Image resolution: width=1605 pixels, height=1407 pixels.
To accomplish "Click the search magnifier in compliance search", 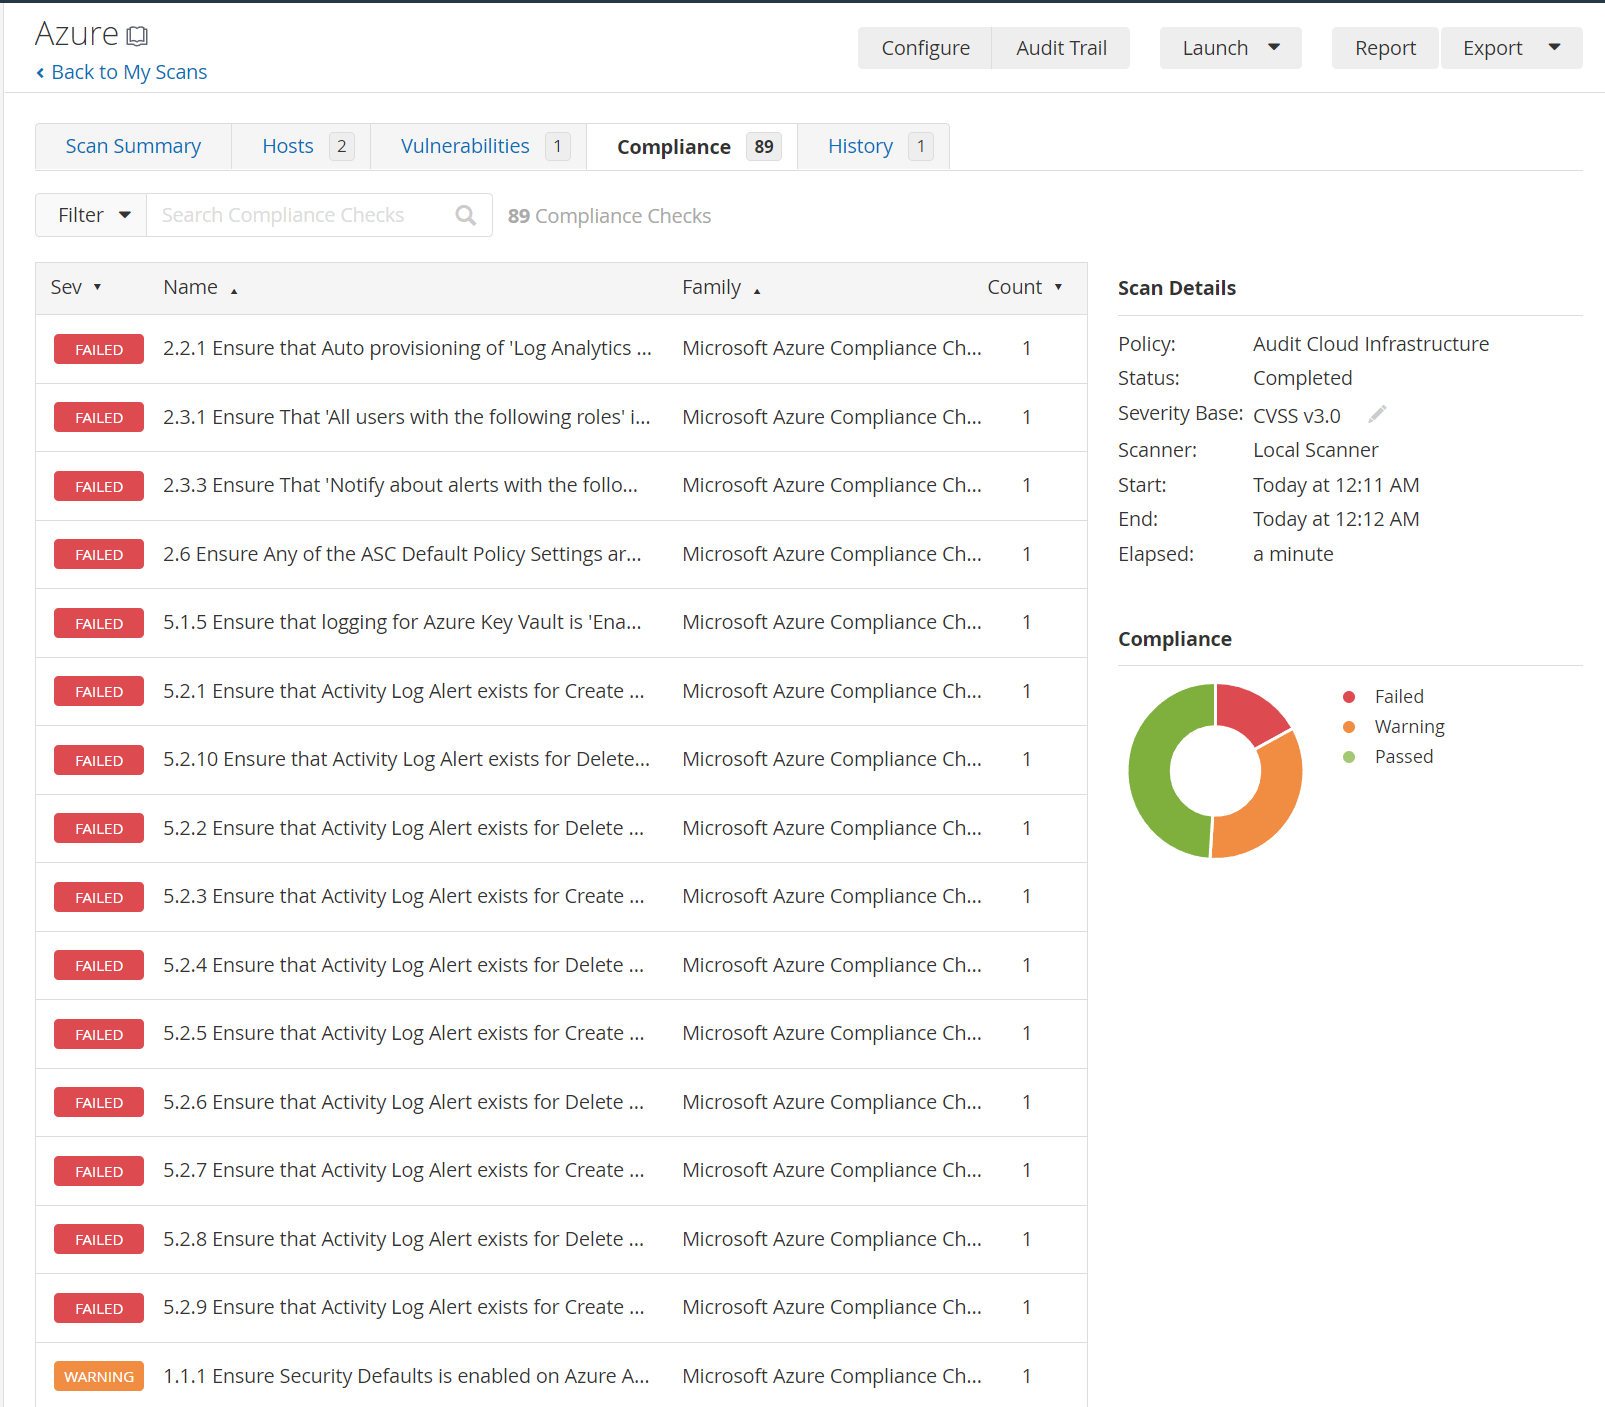I will coord(465,214).
